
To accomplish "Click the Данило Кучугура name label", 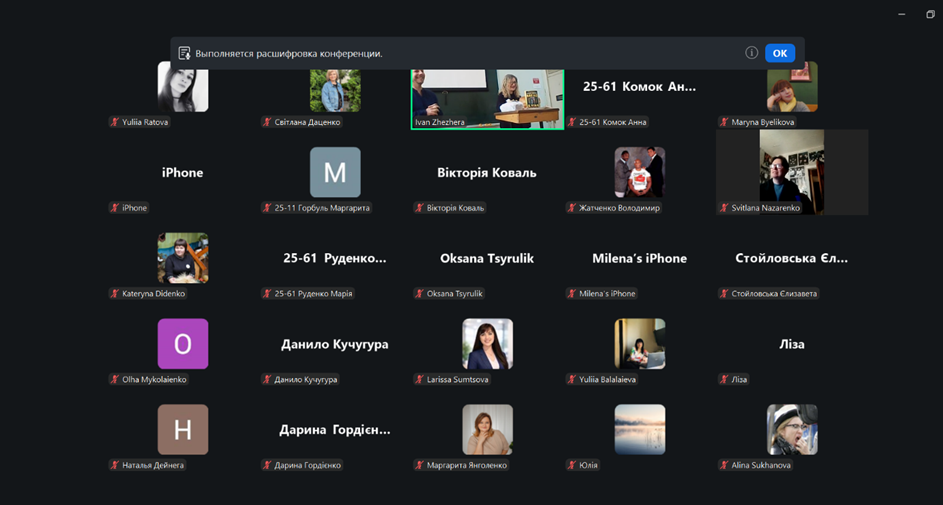I will click(306, 380).
